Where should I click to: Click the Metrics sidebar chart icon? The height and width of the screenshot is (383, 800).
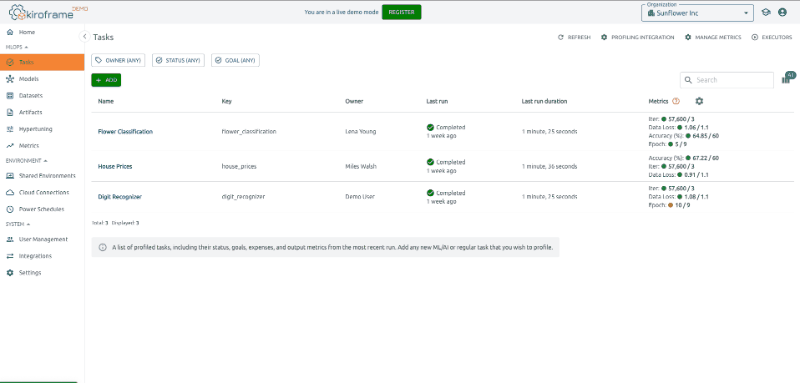(9, 146)
